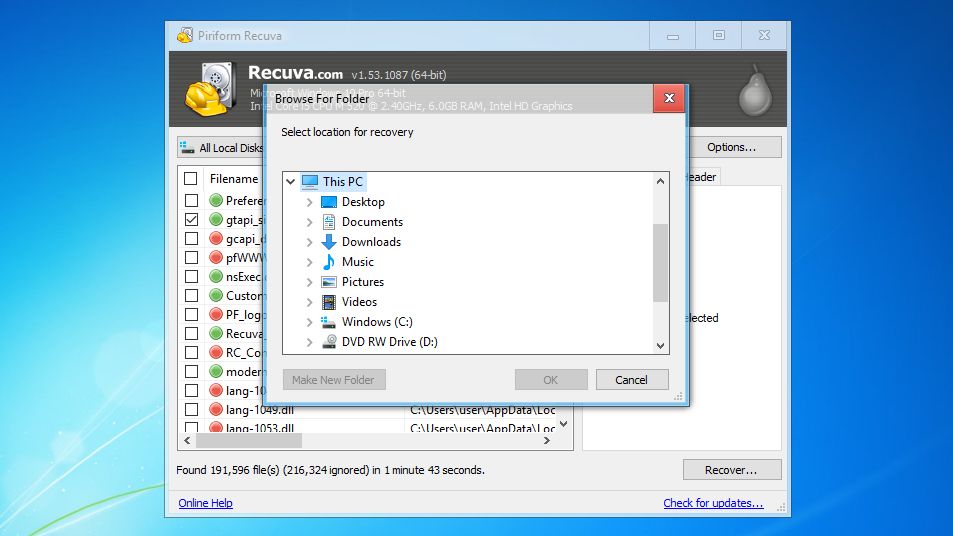Click the Recover... button

click(732, 470)
